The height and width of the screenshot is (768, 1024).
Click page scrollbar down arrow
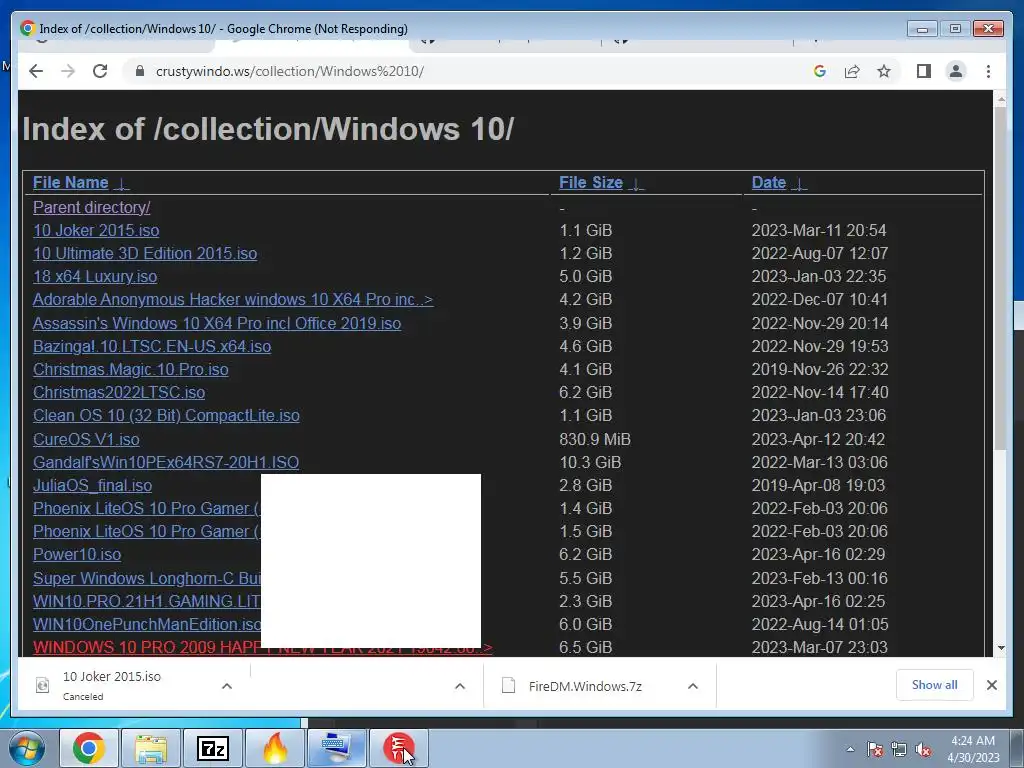[1000, 648]
